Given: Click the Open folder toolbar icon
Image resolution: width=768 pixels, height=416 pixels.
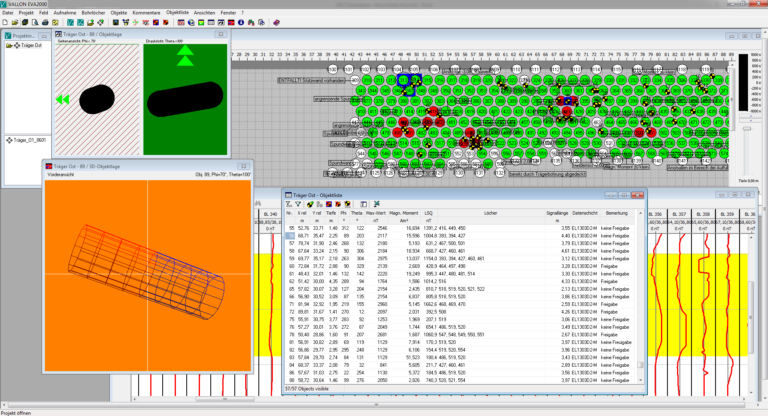Looking at the screenshot, I should click(x=16, y=20).
